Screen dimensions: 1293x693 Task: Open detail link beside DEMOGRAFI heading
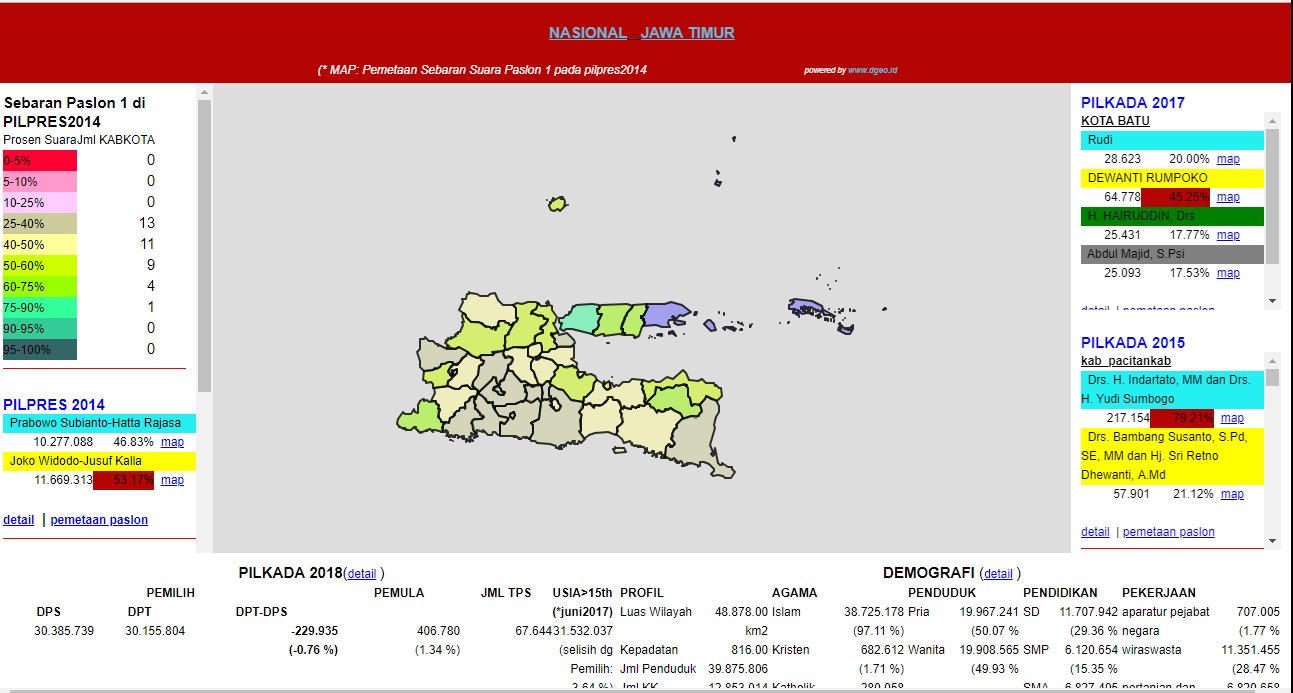point(998,574)
